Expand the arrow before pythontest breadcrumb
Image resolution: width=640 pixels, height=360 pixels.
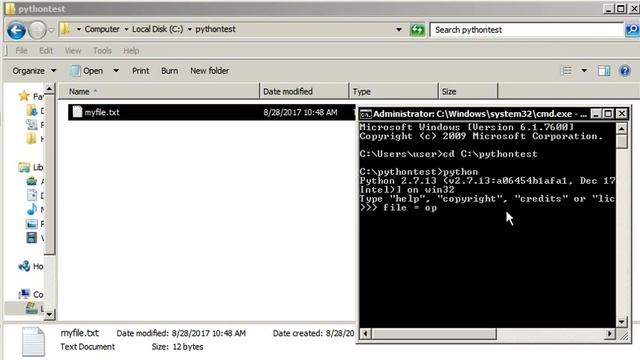click(190, 29)
